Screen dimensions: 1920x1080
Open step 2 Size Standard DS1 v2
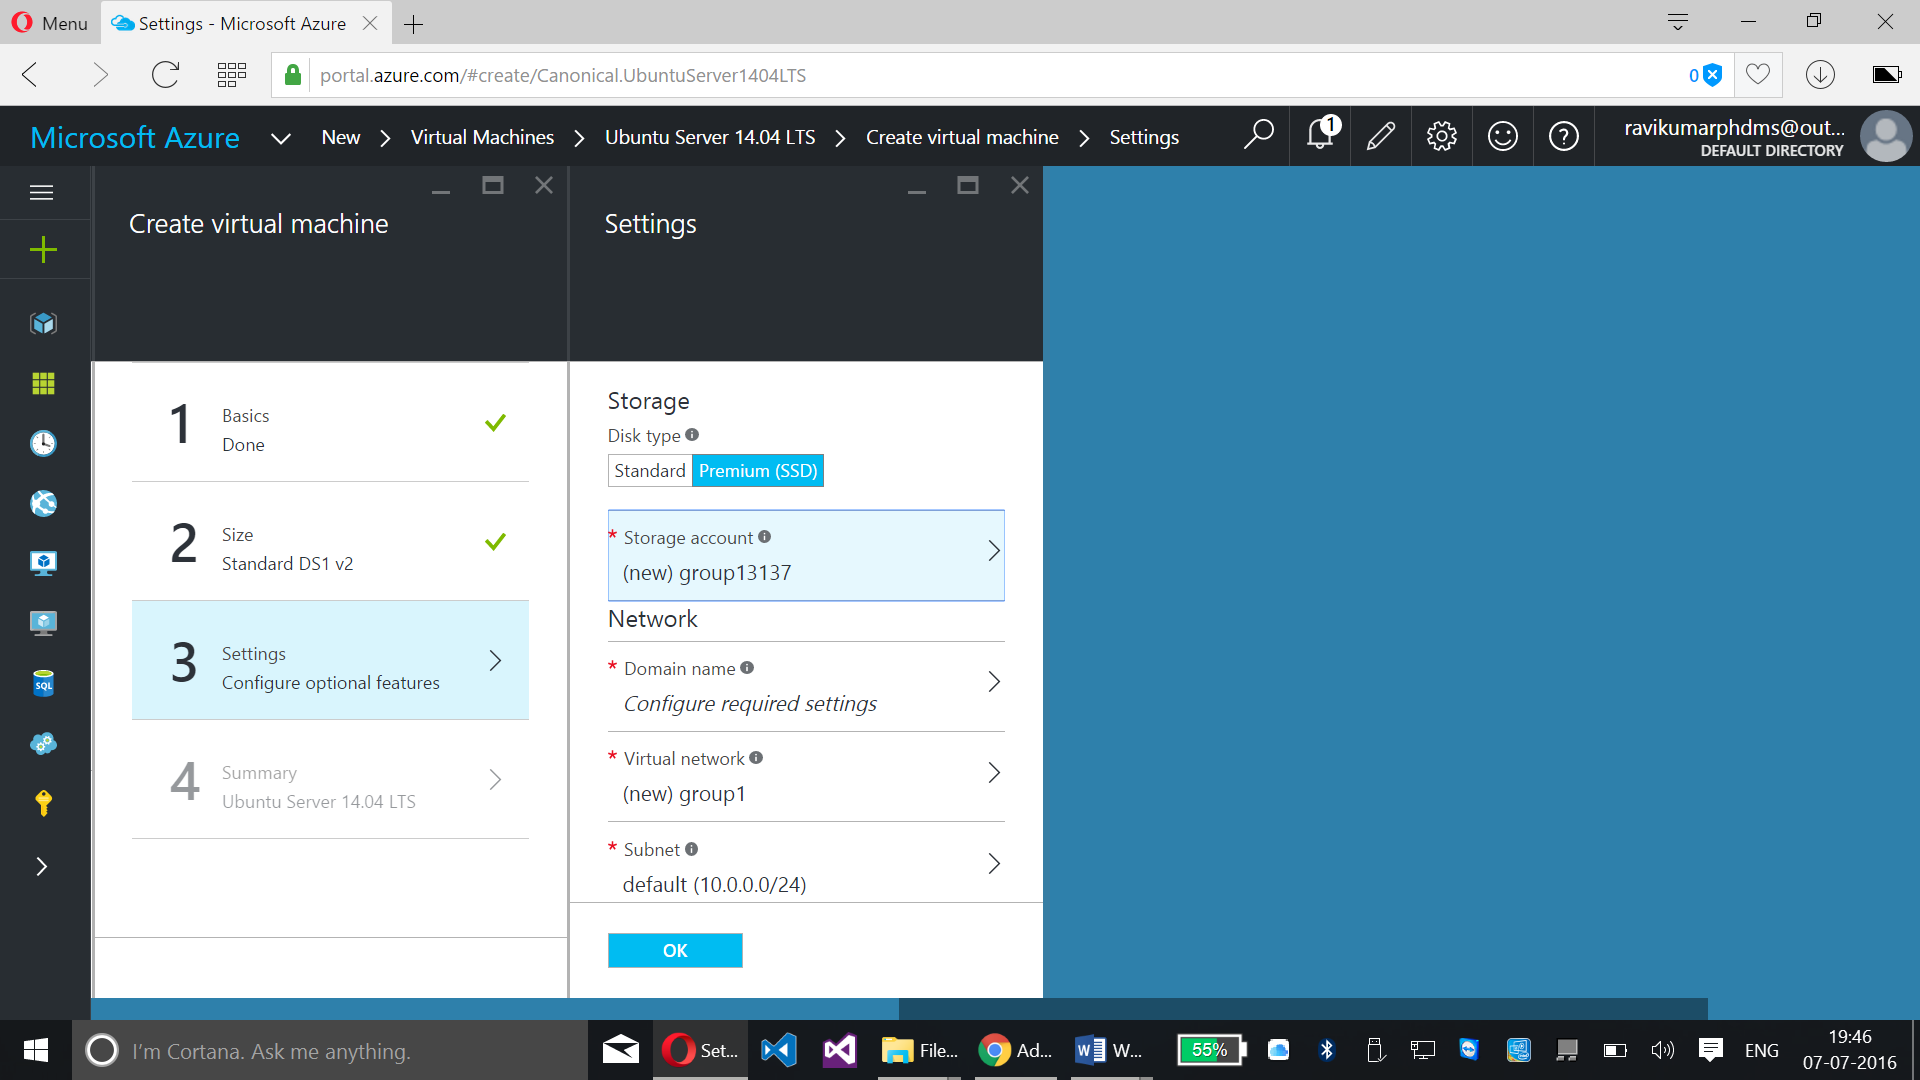(x=330, y=542)
